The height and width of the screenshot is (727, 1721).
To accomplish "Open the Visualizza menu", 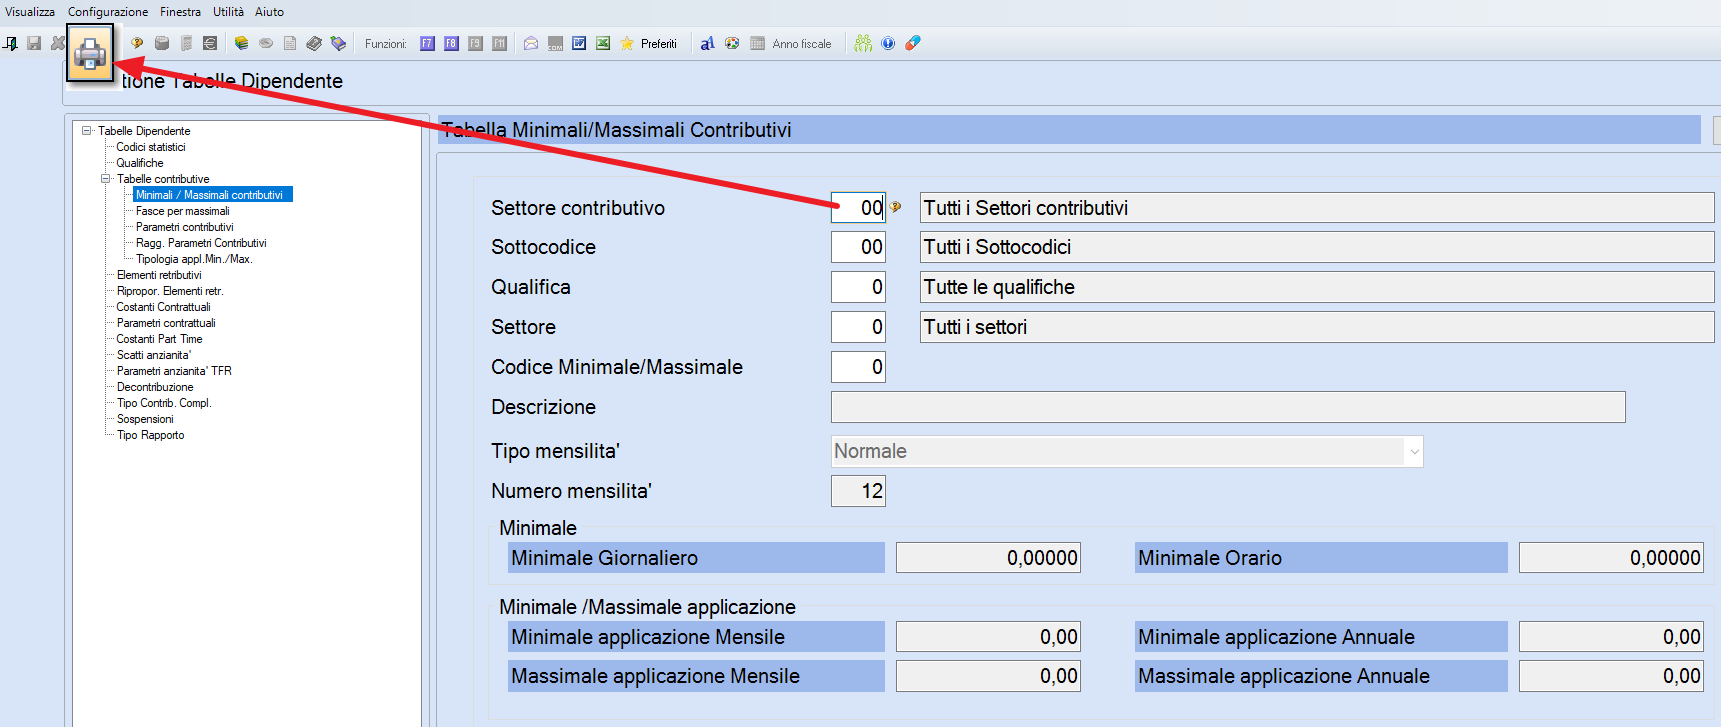I will coord(30,12).
